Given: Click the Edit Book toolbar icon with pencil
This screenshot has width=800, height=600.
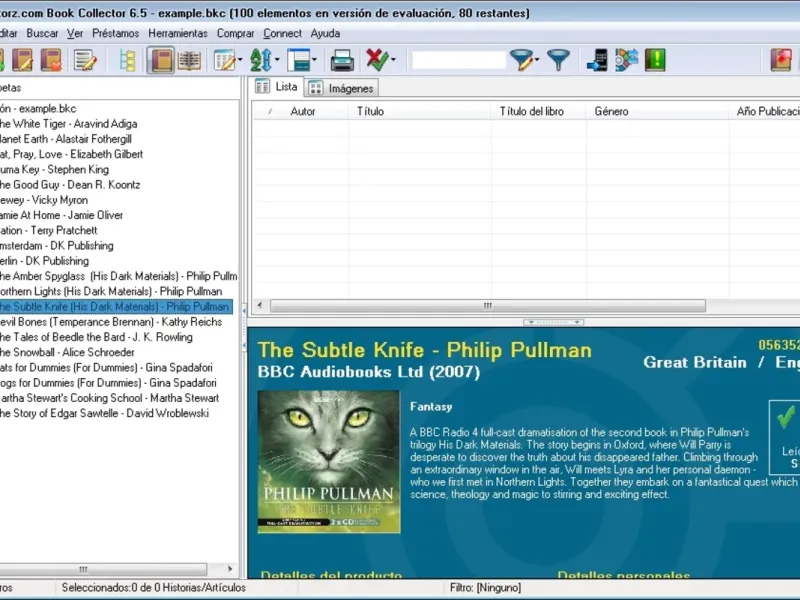Looking at the screenshot, I should (x=22, y=60).
